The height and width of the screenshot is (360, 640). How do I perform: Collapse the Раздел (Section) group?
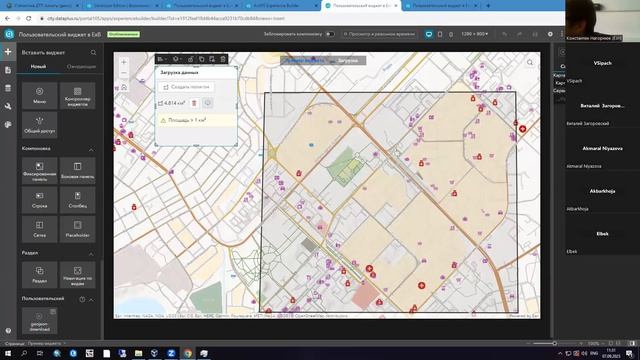pos(91,253)
